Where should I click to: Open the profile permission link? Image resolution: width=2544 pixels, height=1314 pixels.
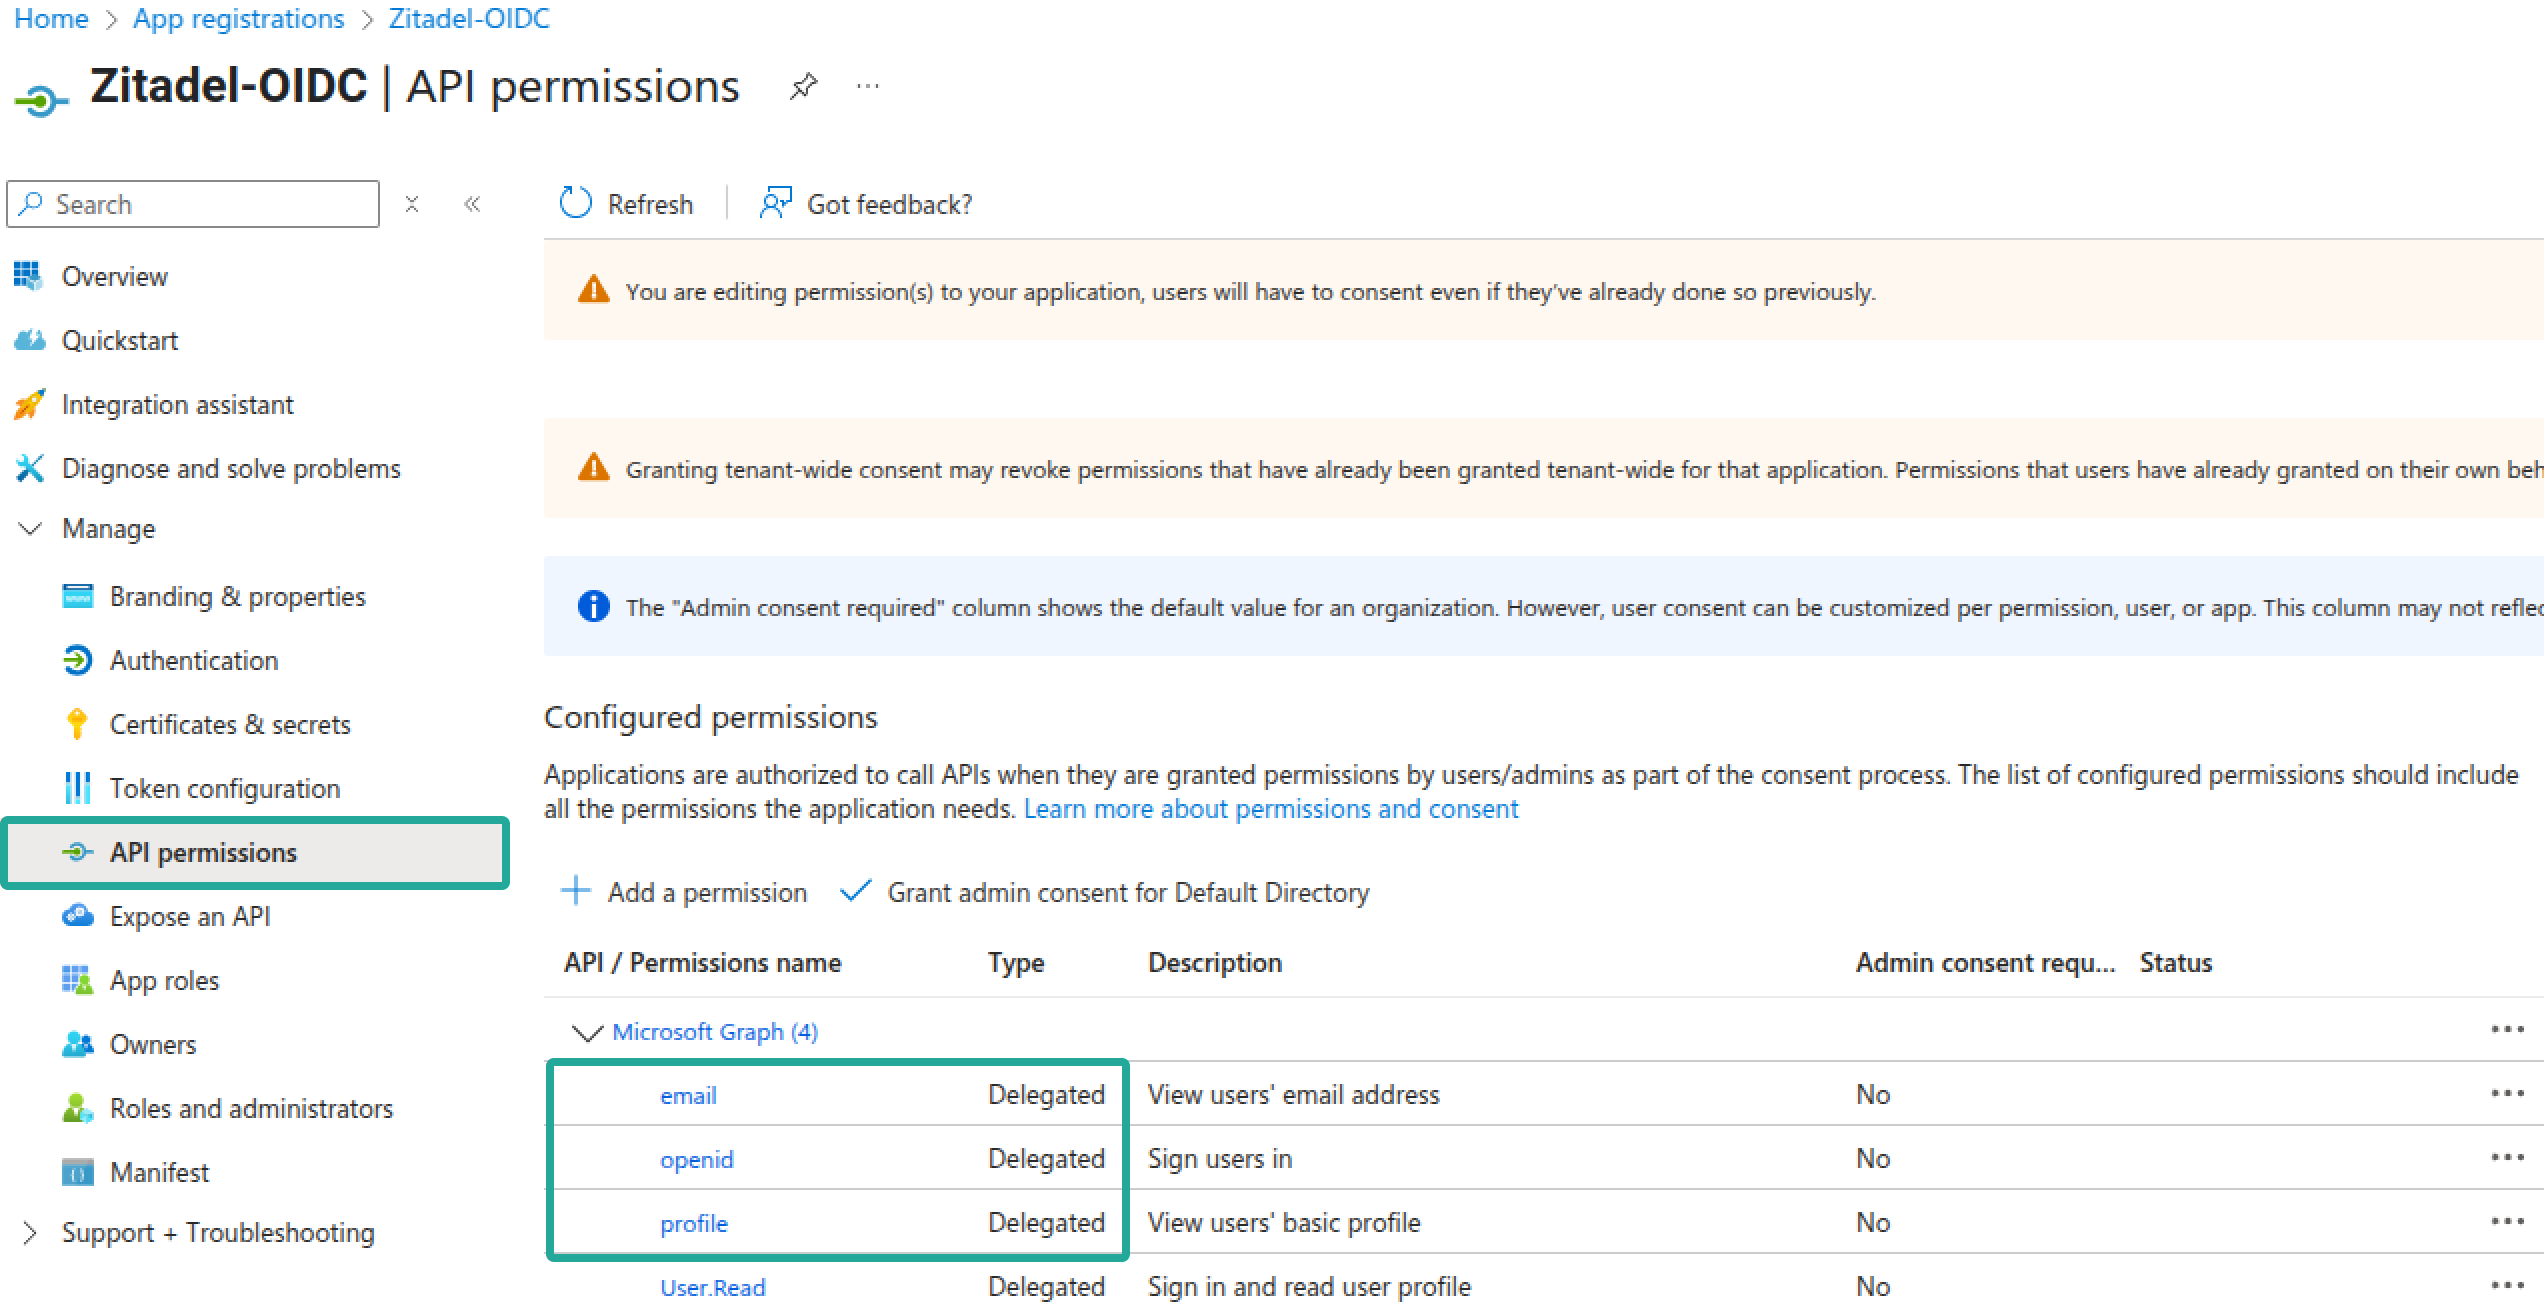[x=694, y=1223]
